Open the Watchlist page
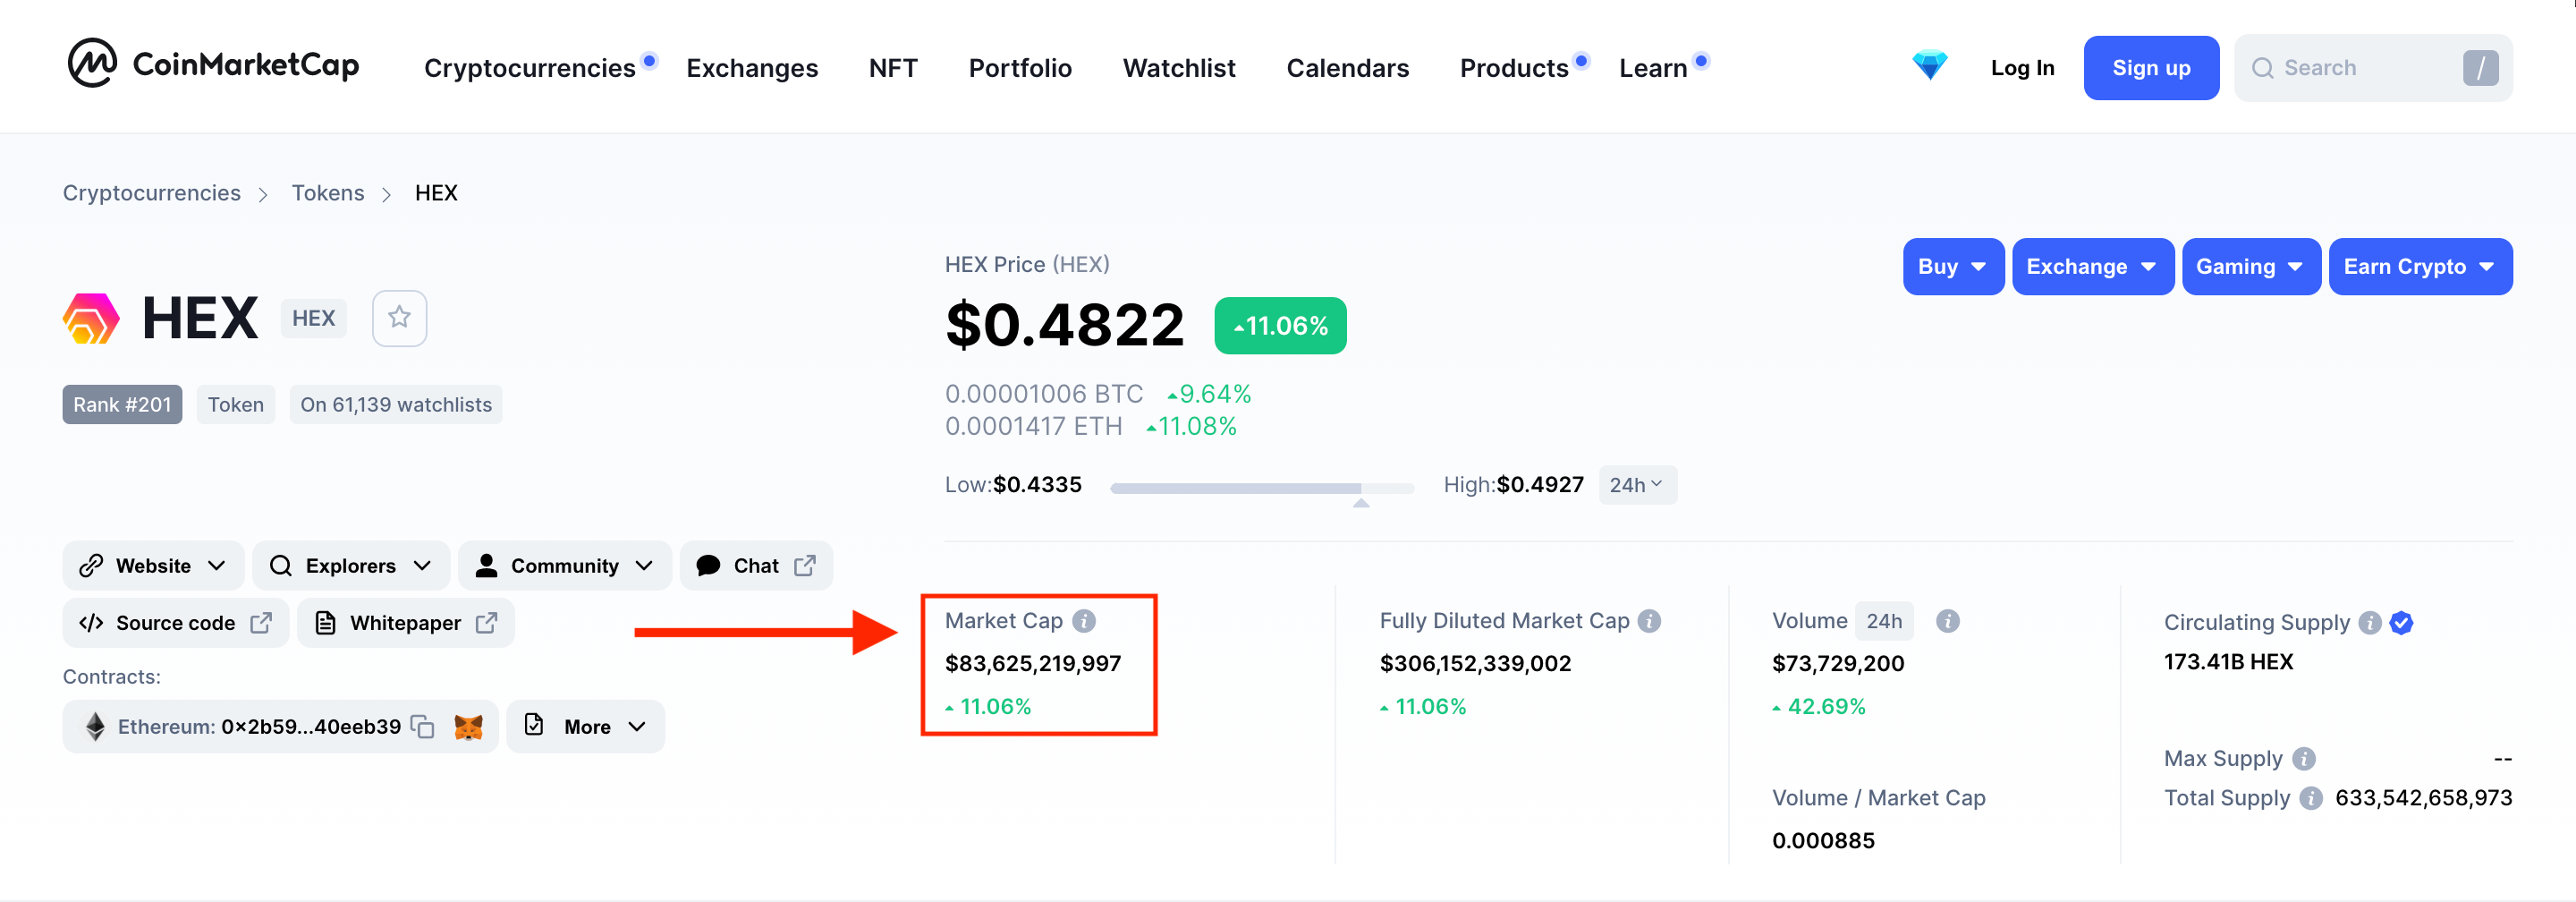 1179,68
